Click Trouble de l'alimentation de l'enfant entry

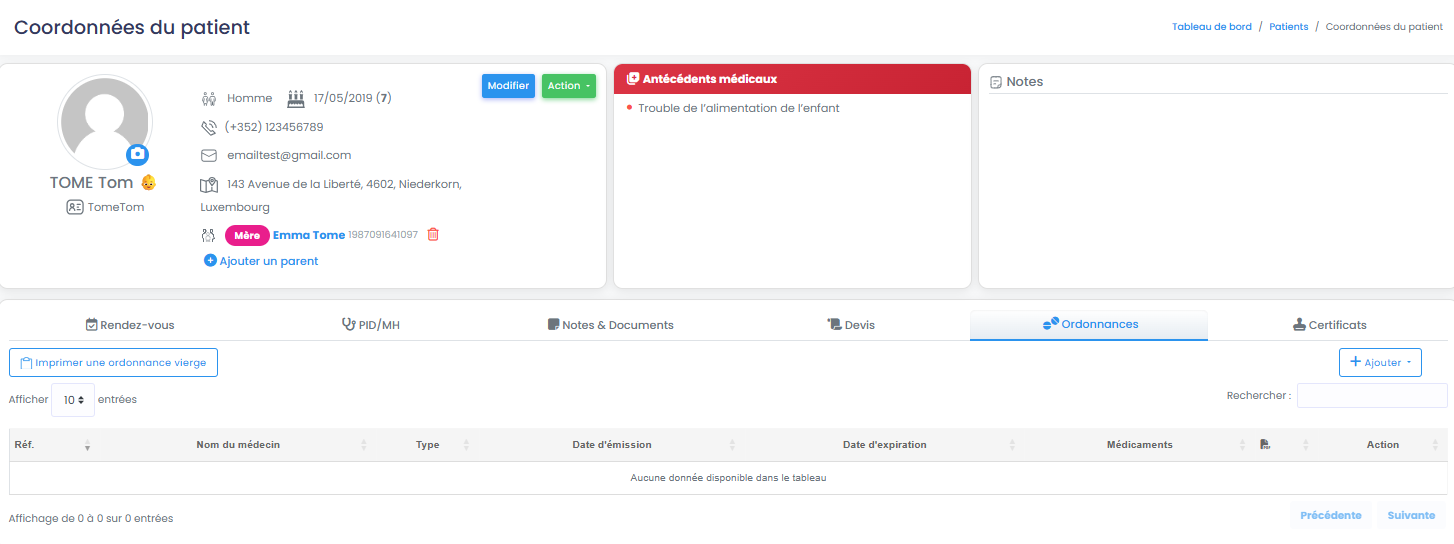point(739,108)
